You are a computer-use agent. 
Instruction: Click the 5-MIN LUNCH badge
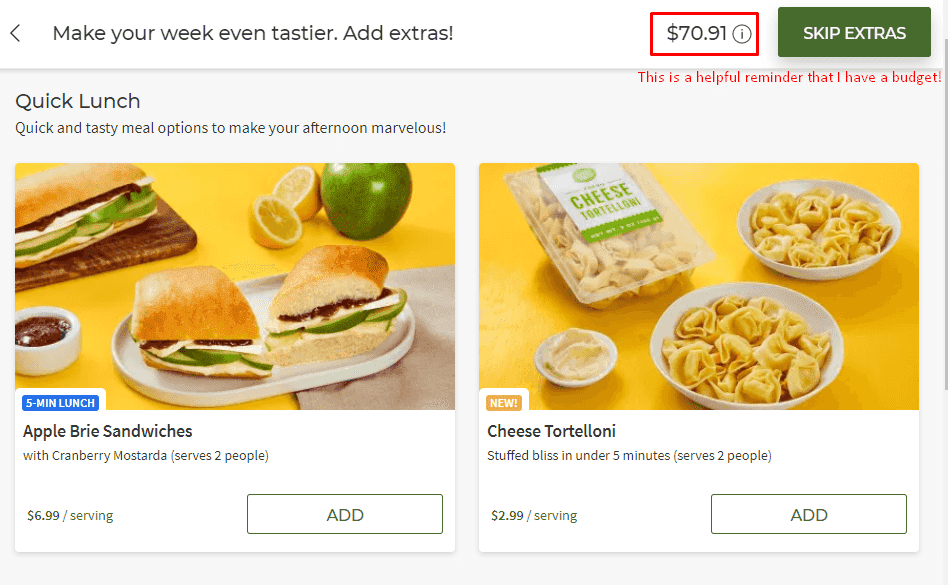coord(60,402)
